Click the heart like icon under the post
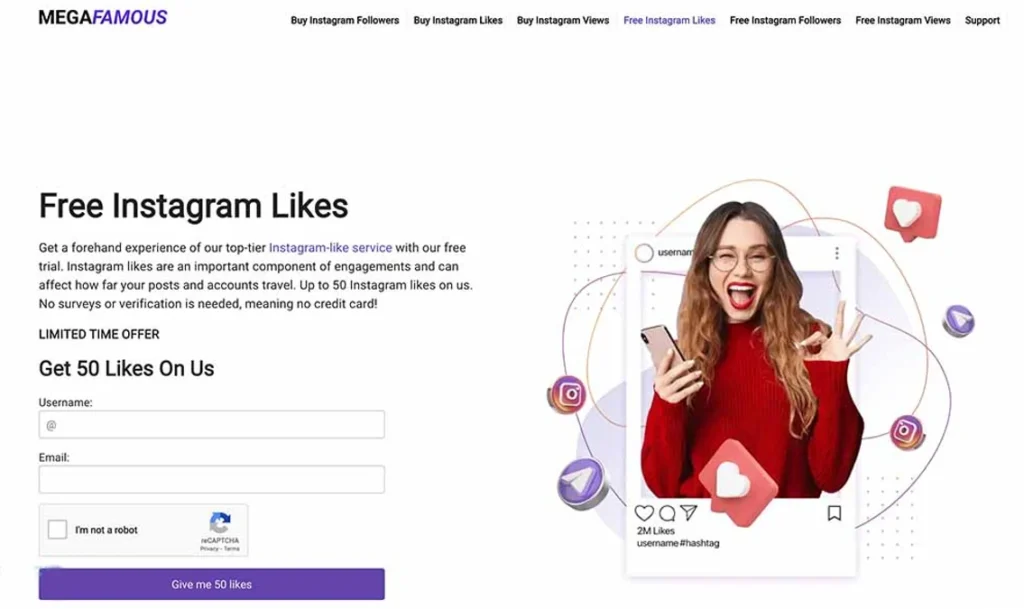 [x=644, y=513]
